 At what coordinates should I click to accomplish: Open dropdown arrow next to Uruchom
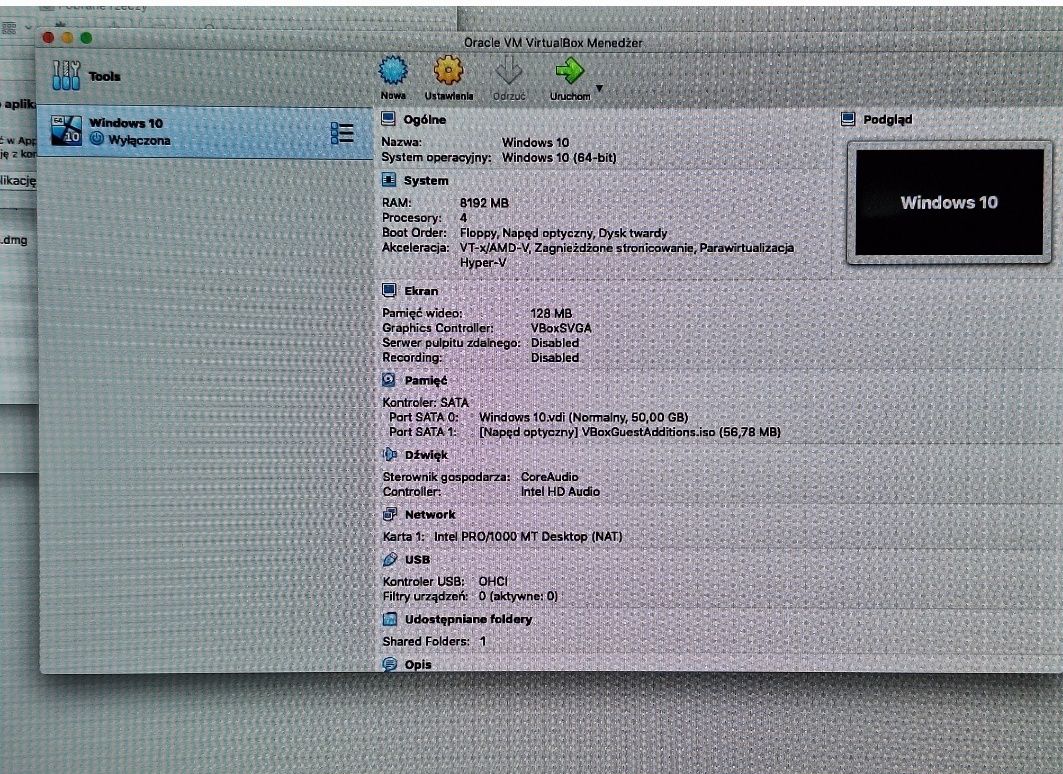click(x=599, y=88)
